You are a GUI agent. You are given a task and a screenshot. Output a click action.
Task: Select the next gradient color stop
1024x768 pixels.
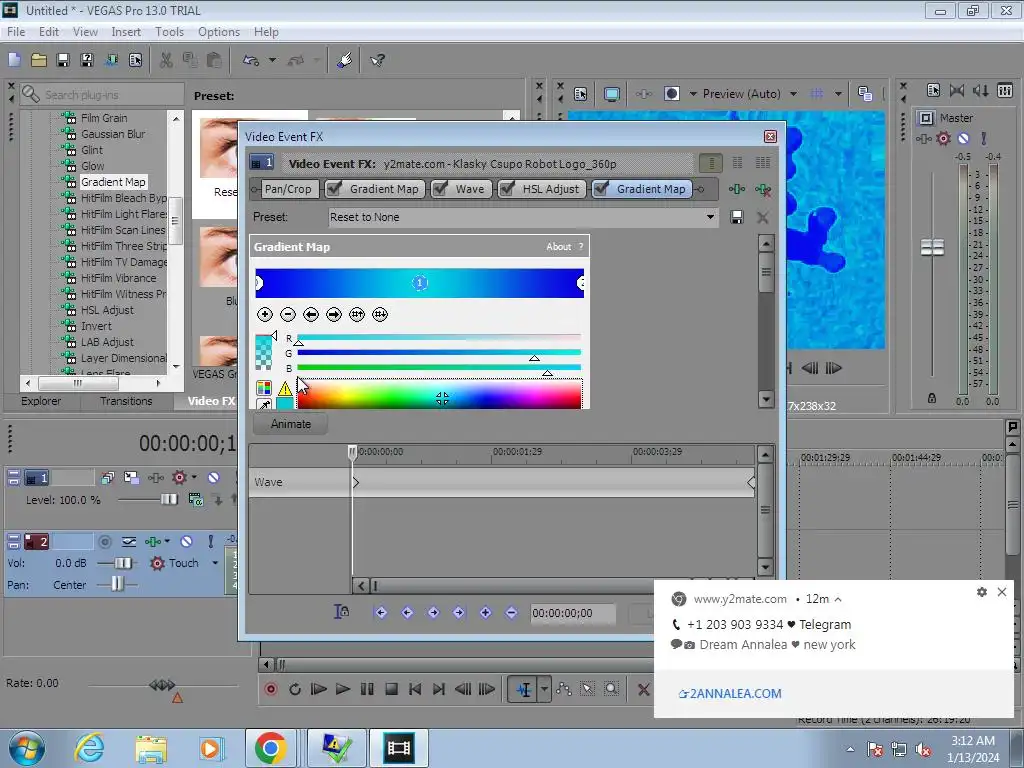[x=334, y=315]
